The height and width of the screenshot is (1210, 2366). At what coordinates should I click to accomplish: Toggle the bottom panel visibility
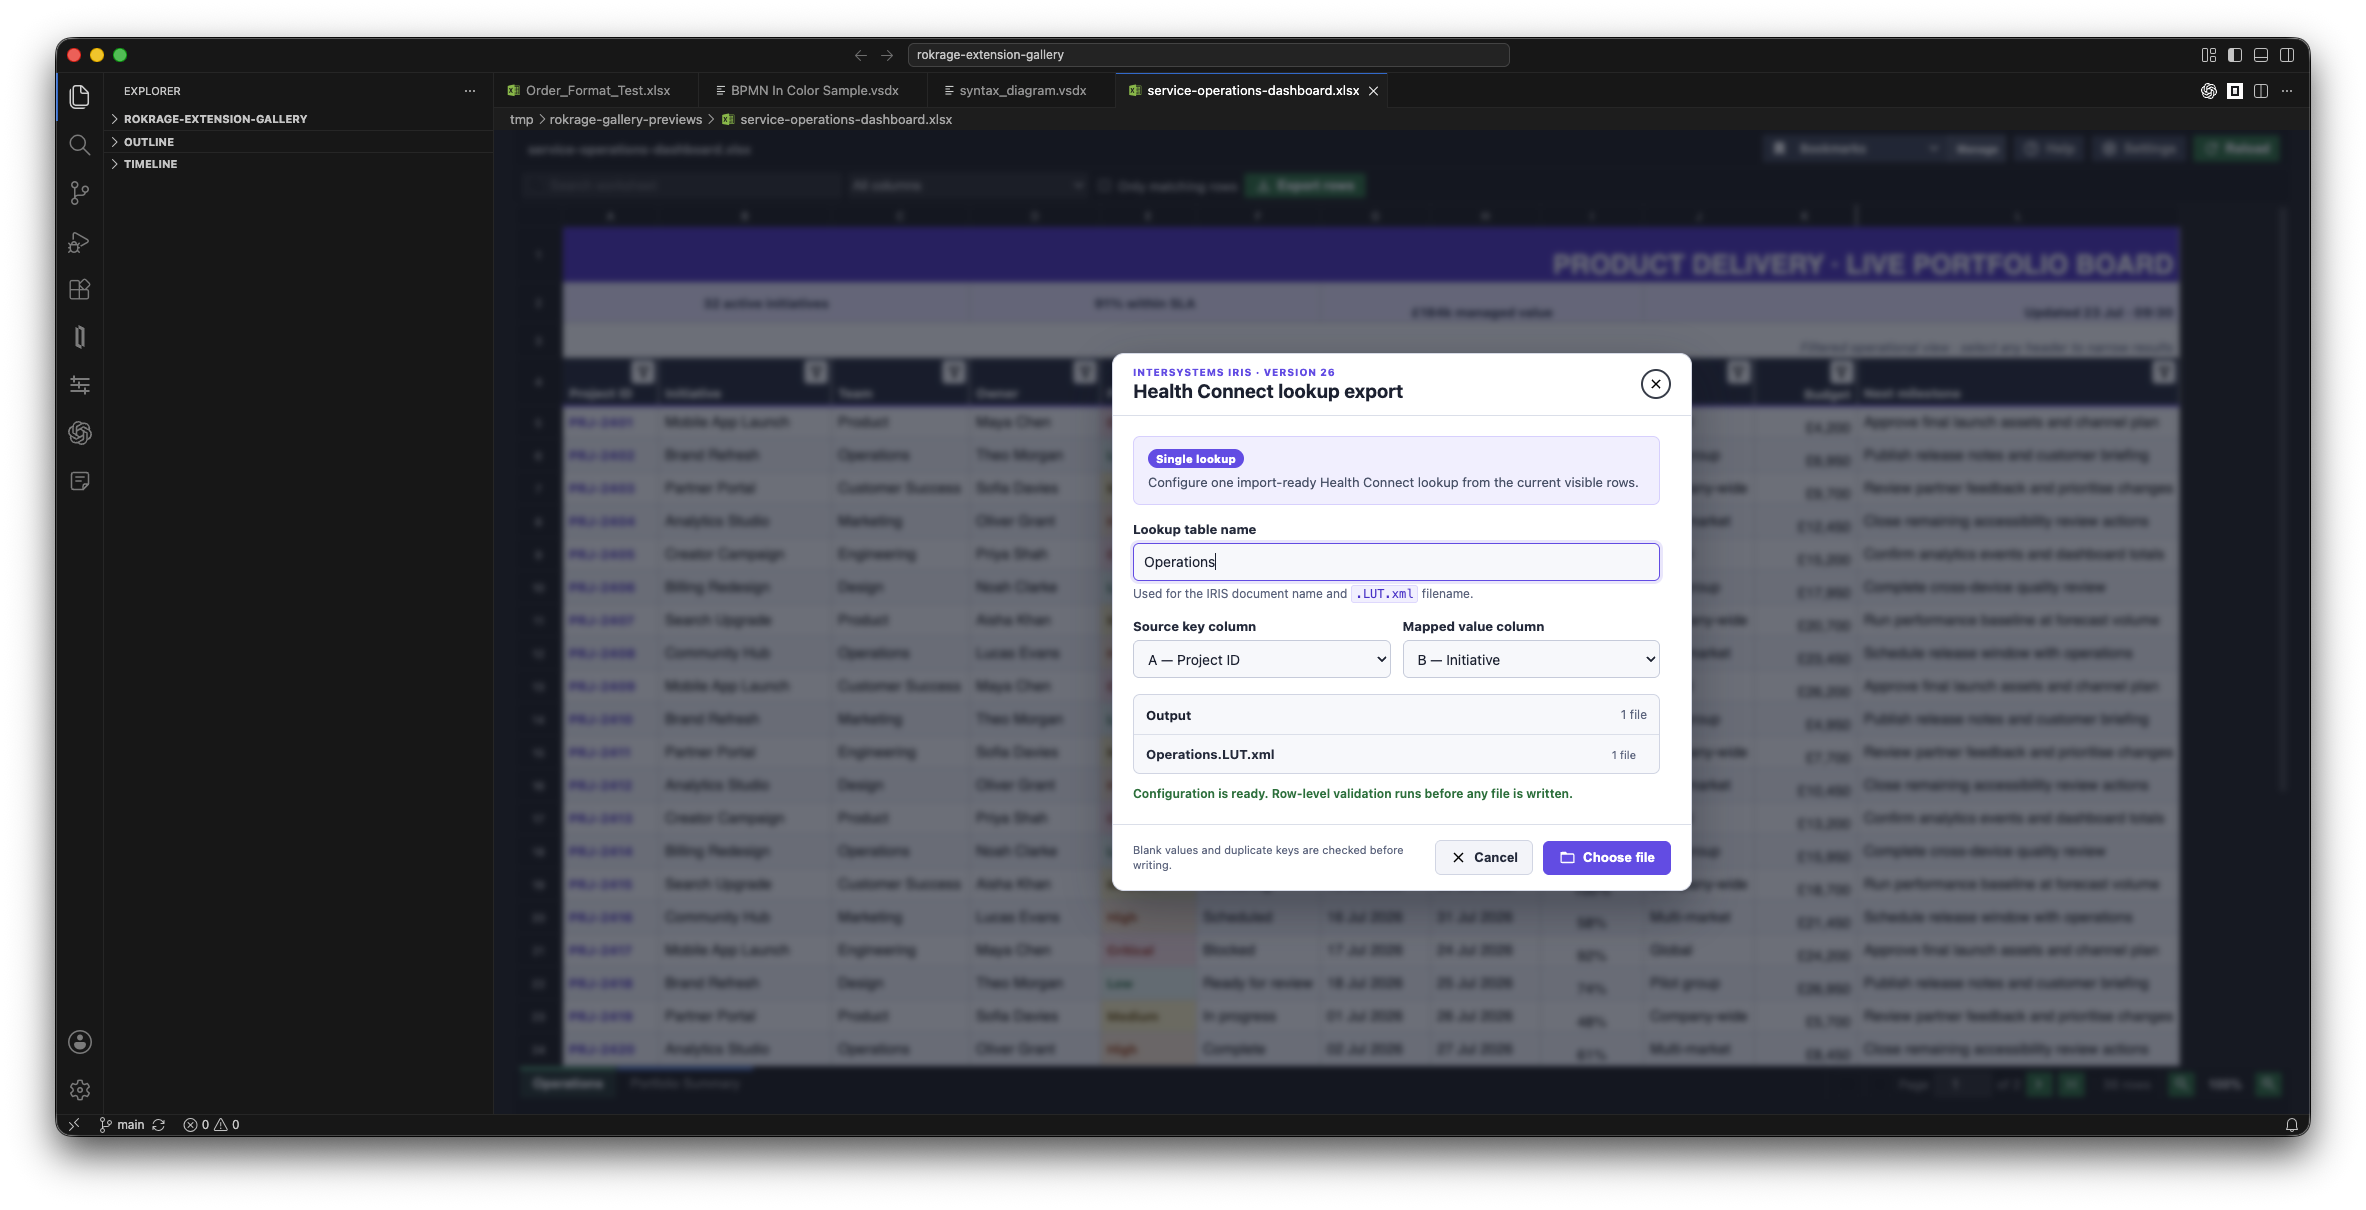point(2261,55)
